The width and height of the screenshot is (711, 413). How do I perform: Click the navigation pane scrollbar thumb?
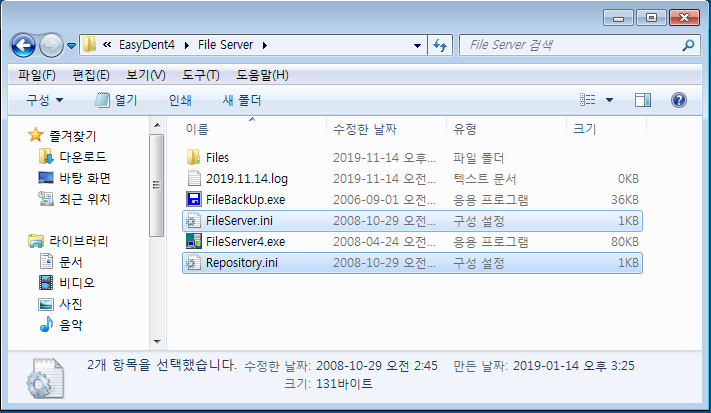point(157,185)
